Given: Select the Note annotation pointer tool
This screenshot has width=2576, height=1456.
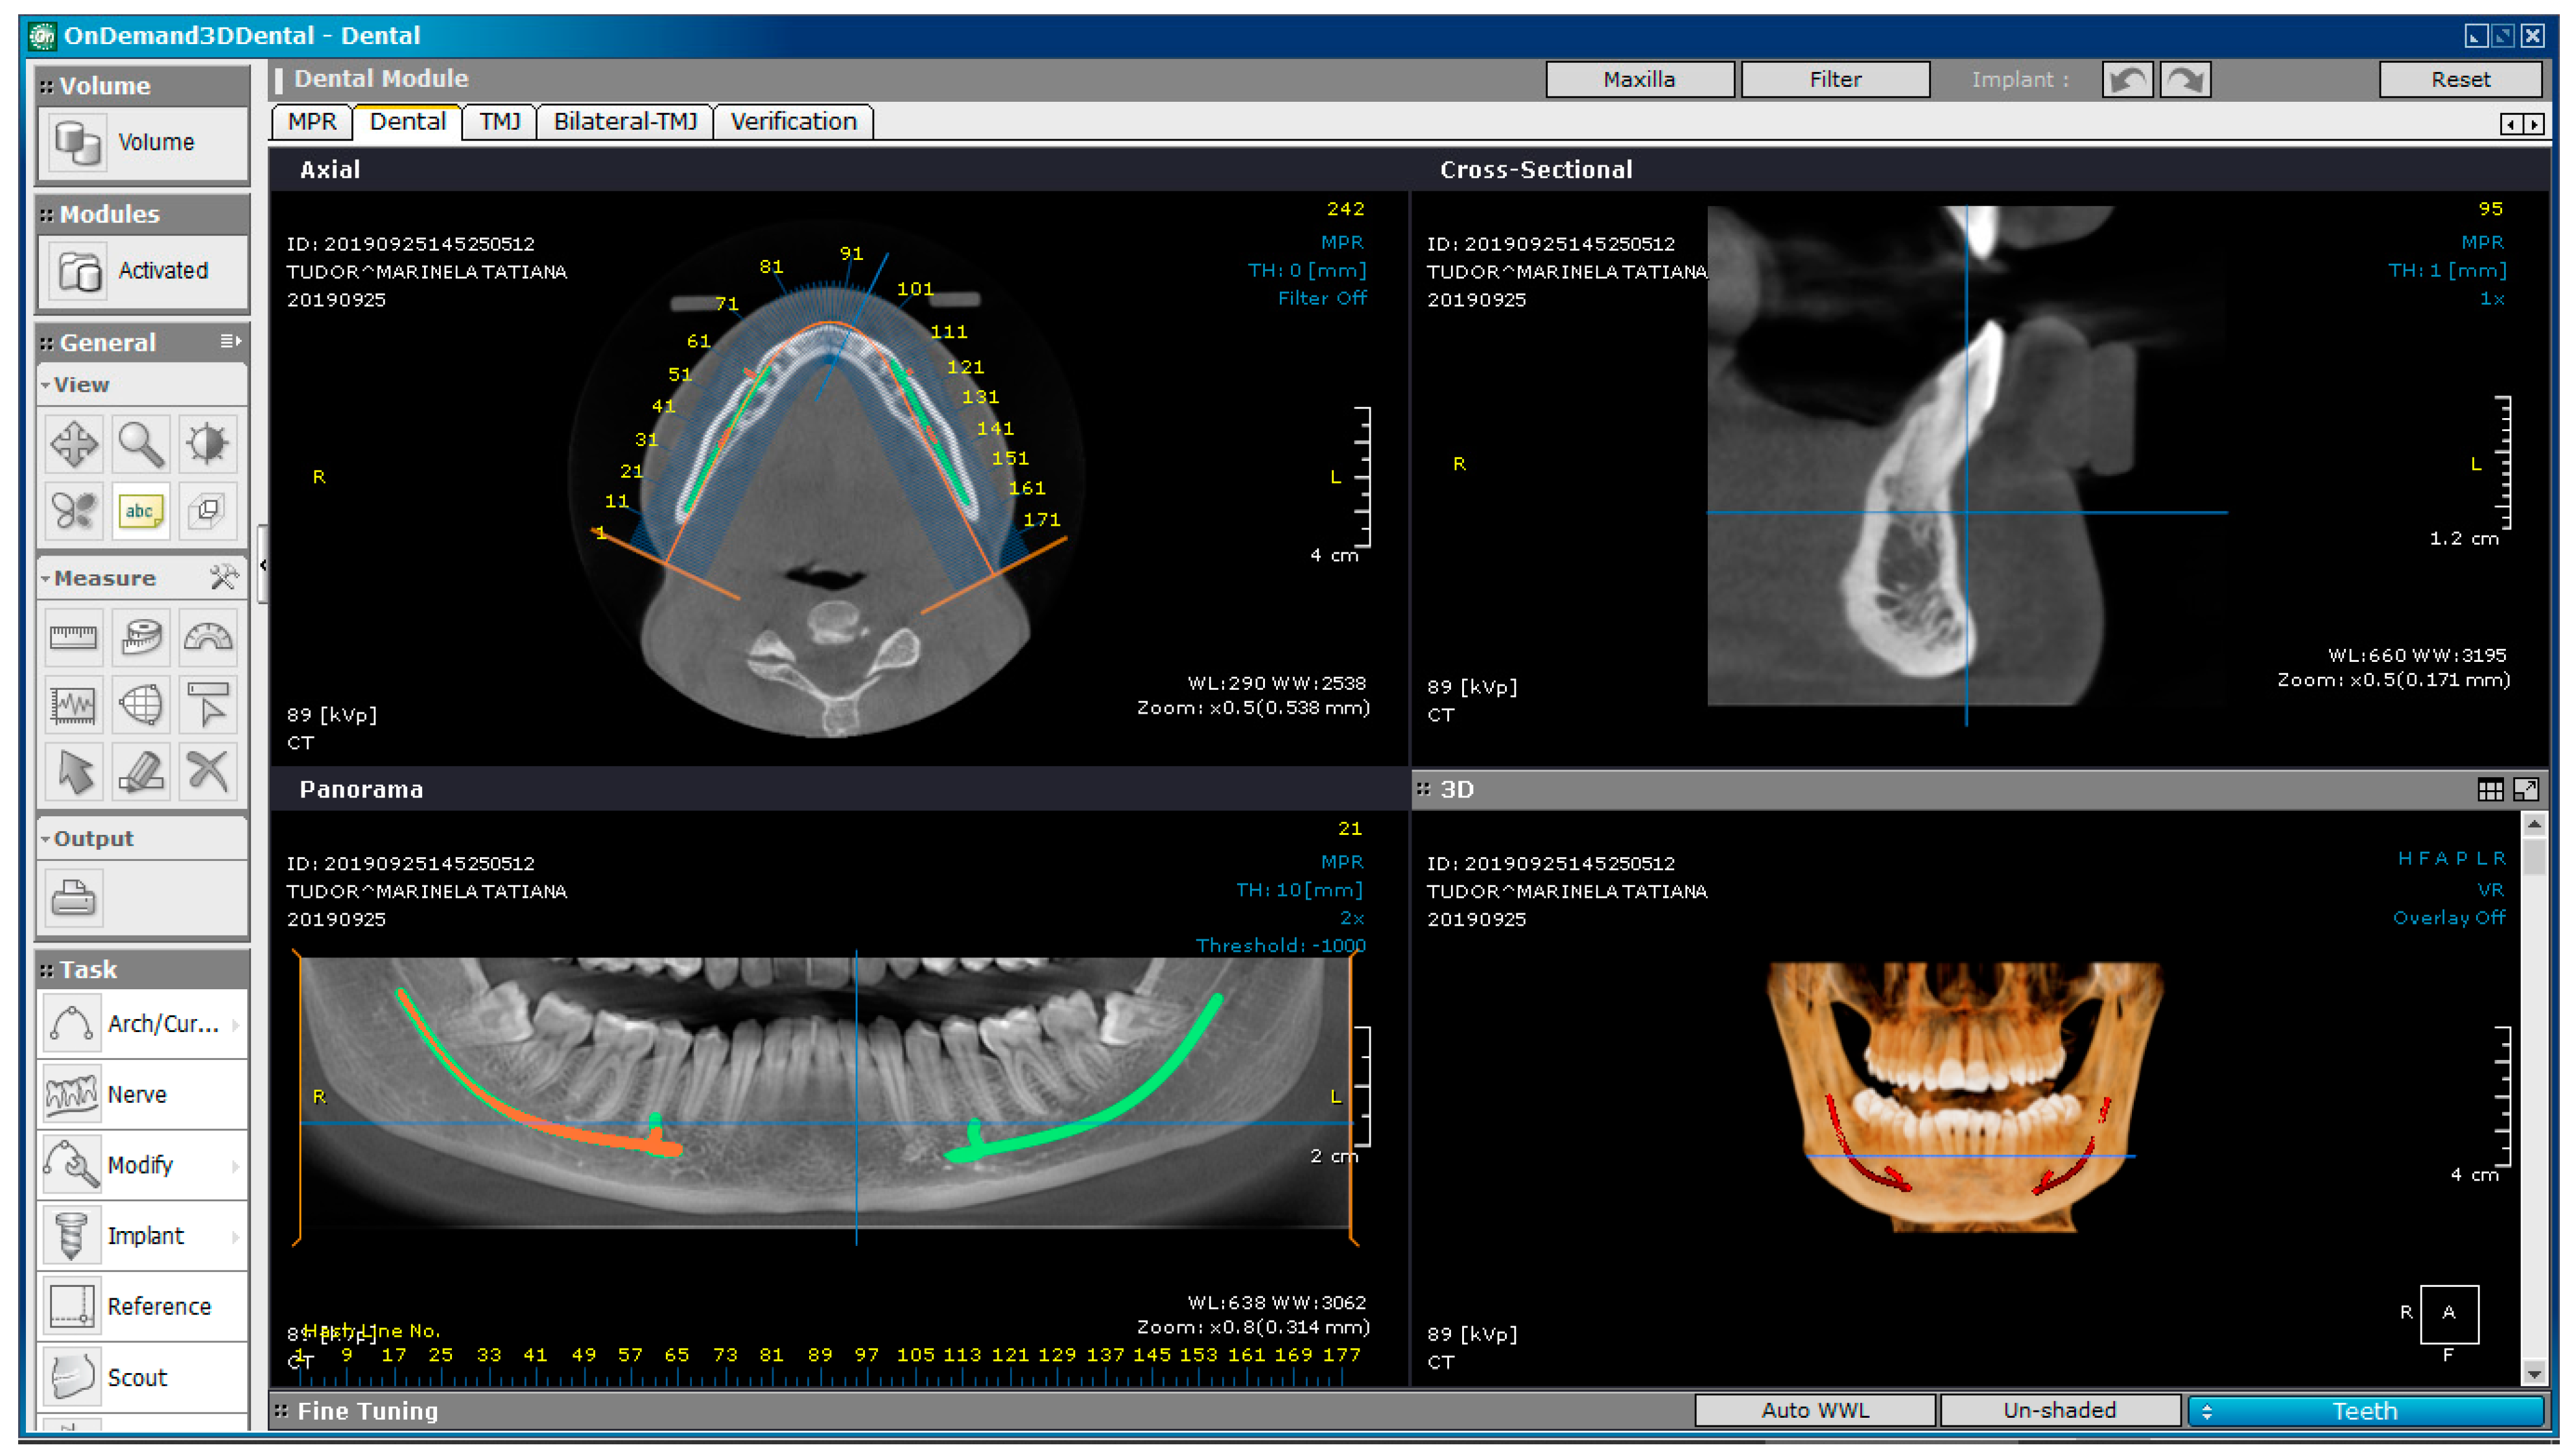Looking at the screenshot, I should click(208, 705).
